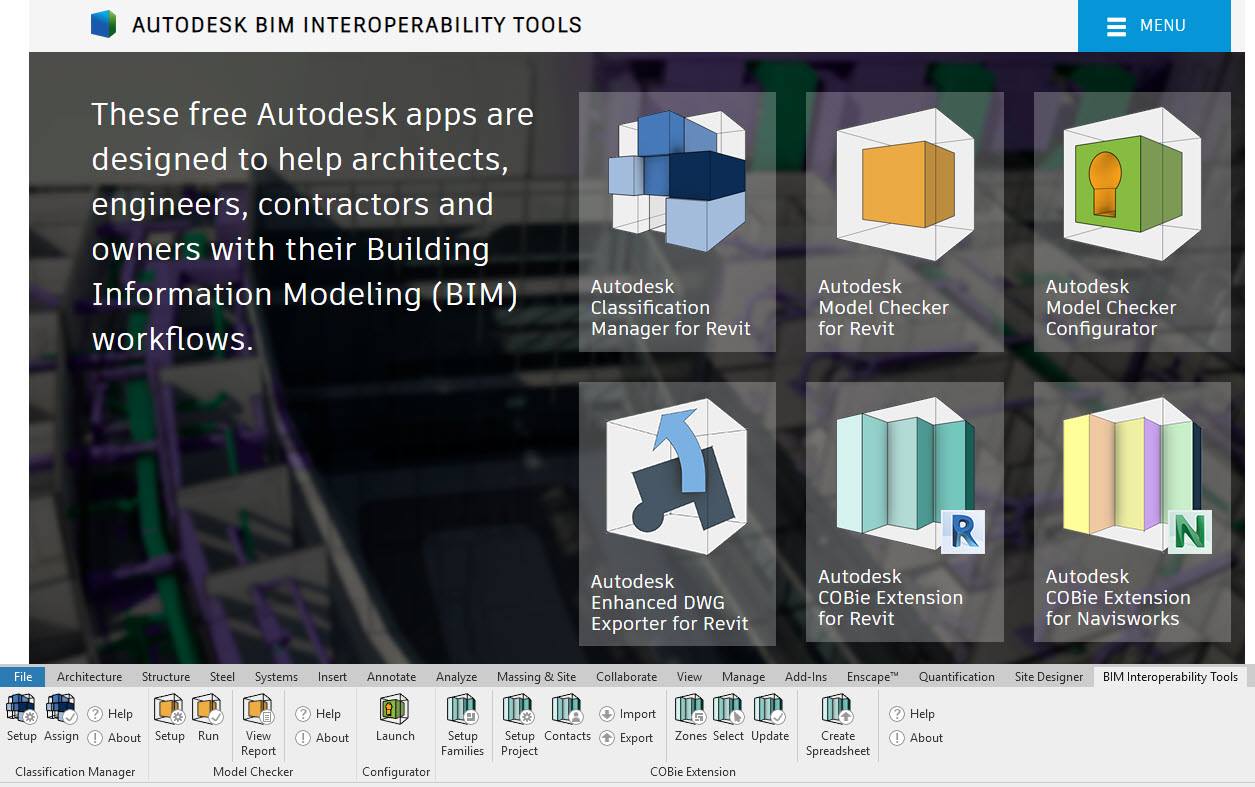Switch to the Analyze ribbon tab
The width and height of the screenshot is (1255, 787).
click(x=456, y=677)
